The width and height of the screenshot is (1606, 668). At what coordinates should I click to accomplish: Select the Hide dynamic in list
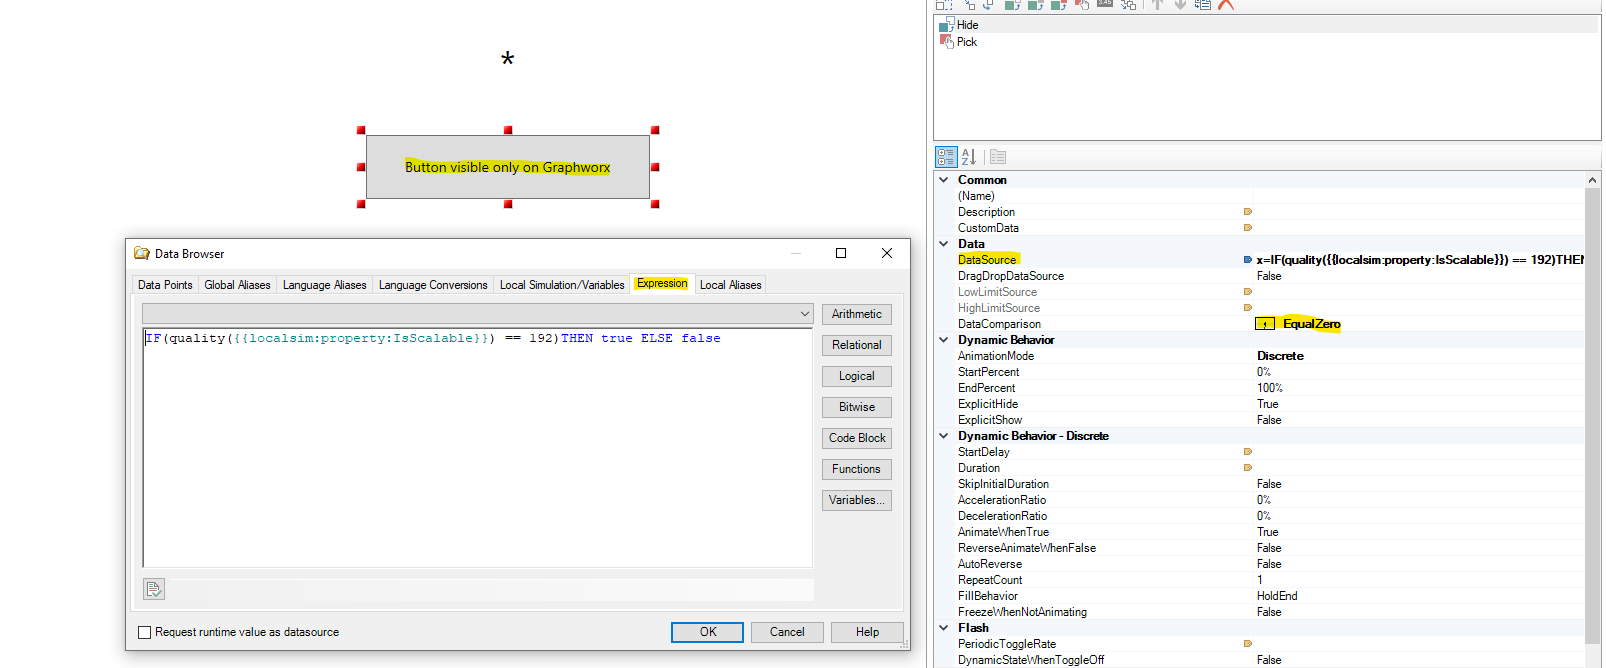tap(967, 25)
